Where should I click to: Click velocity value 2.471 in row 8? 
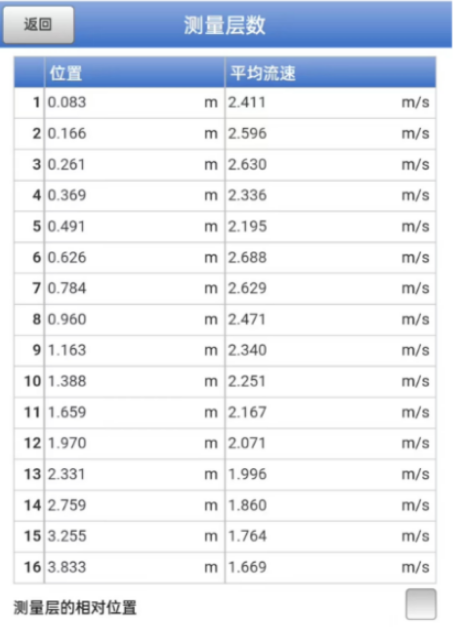(x=247, y=319)
